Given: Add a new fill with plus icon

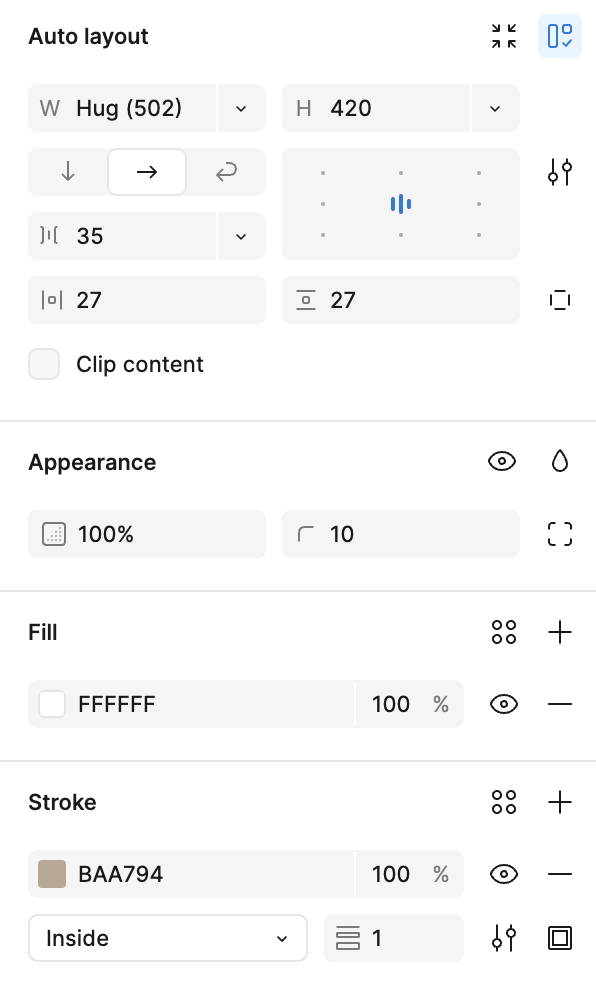Looking at the screenshot, I should [x=559, y=632].
